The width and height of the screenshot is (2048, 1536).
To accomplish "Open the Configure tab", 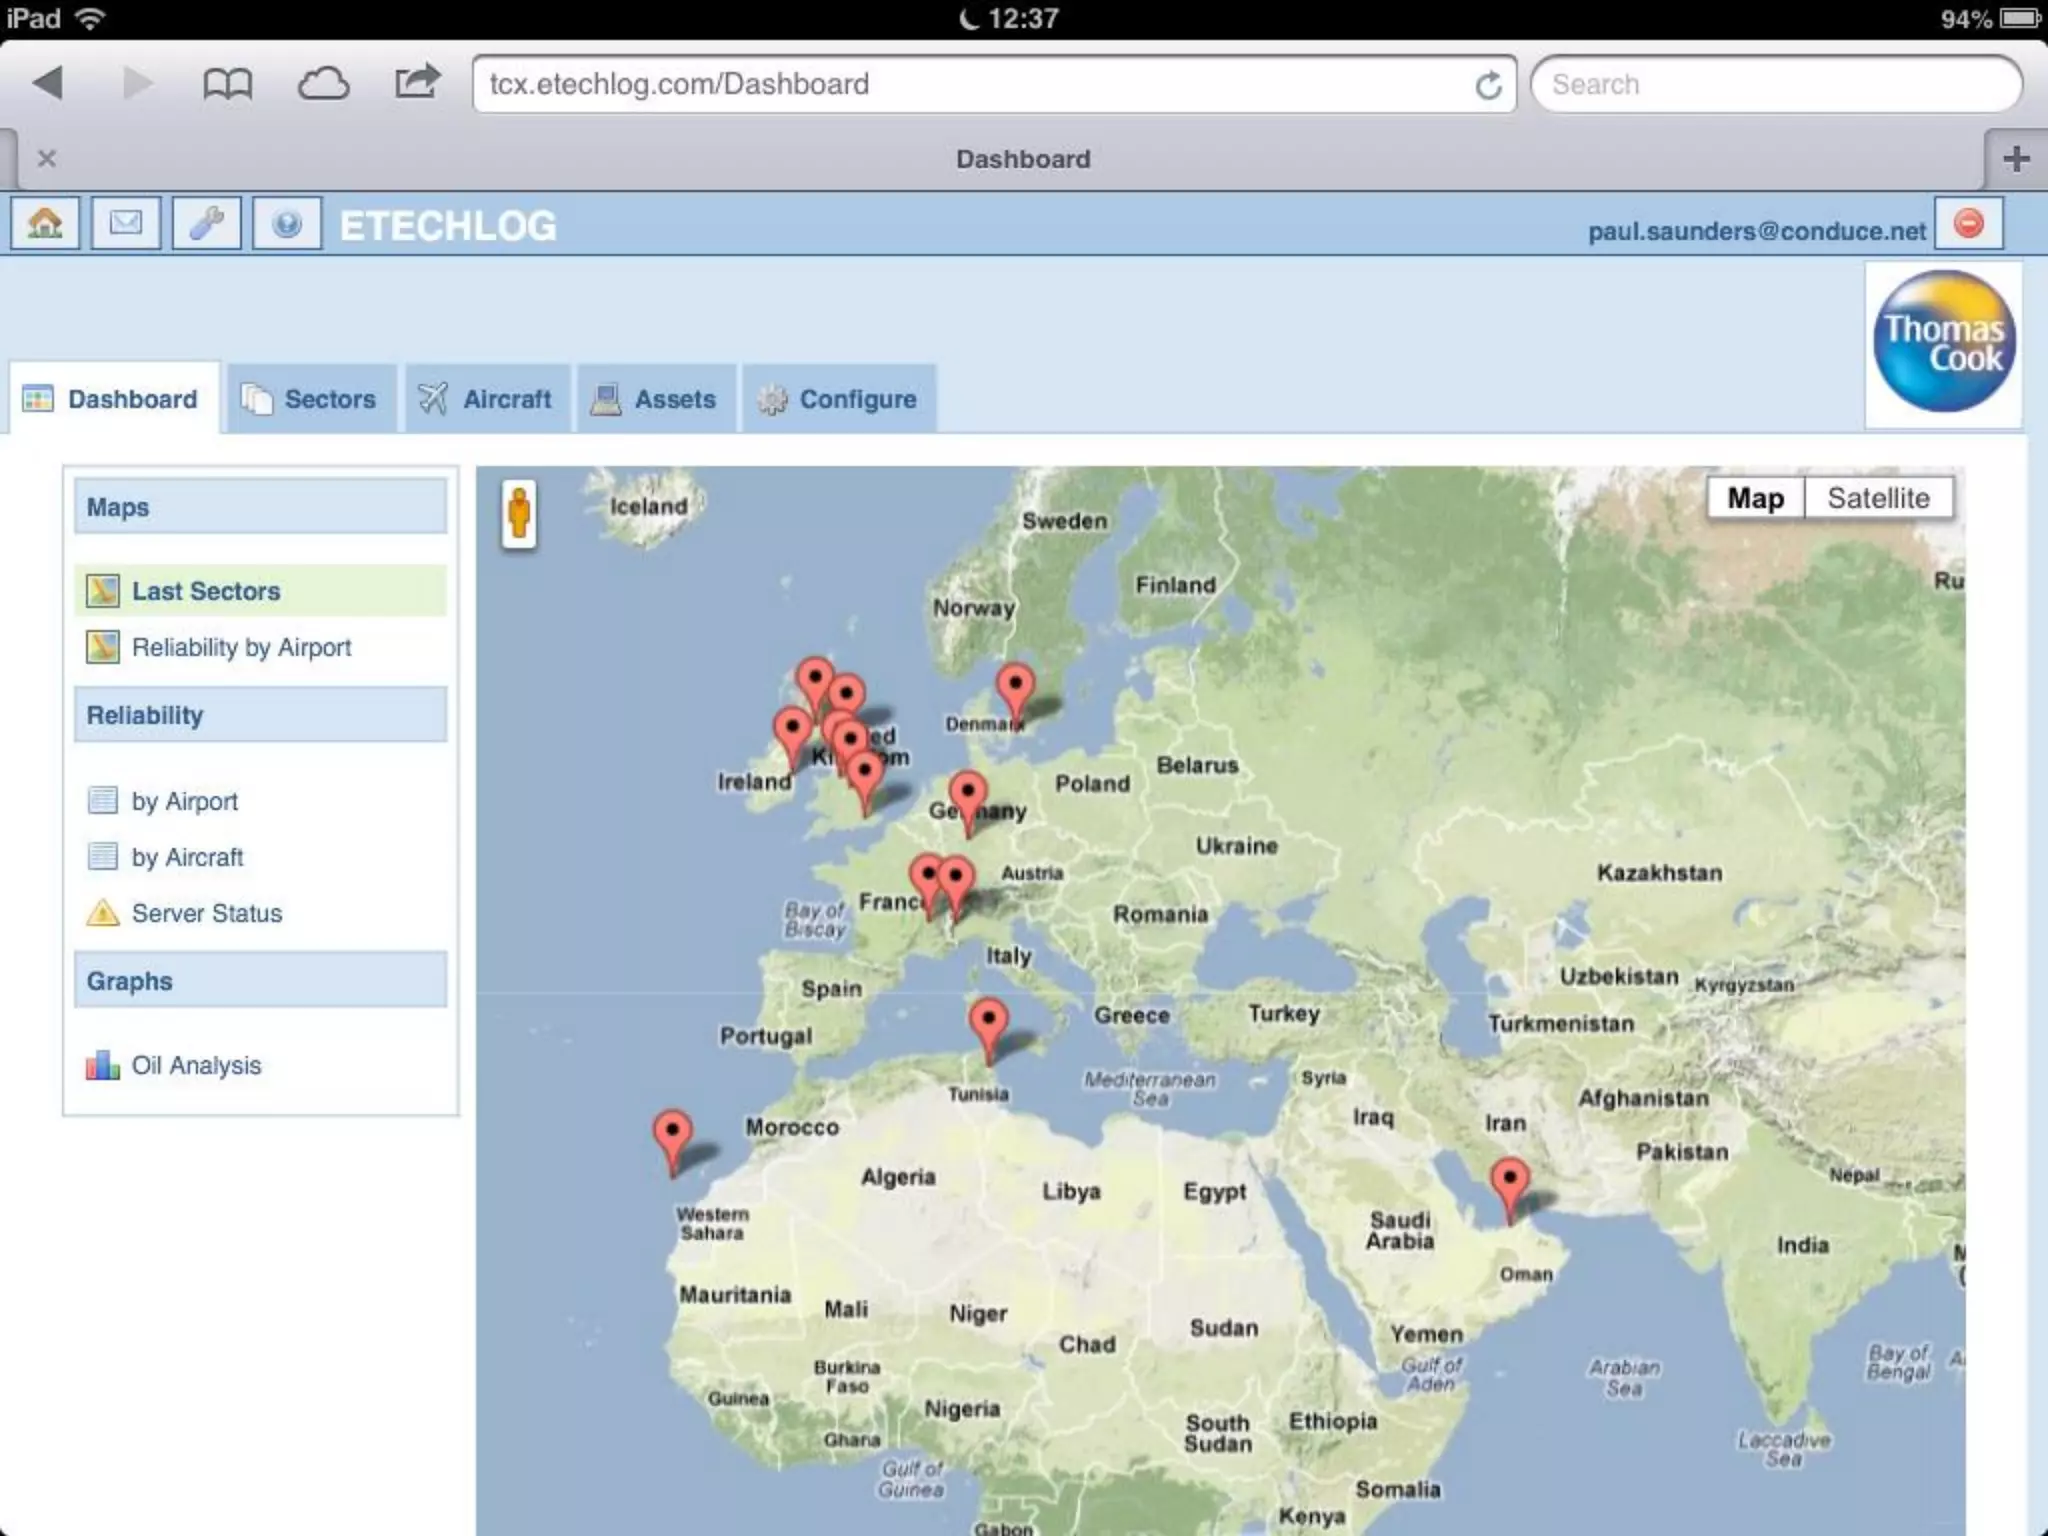I will [x=838, y=399].
